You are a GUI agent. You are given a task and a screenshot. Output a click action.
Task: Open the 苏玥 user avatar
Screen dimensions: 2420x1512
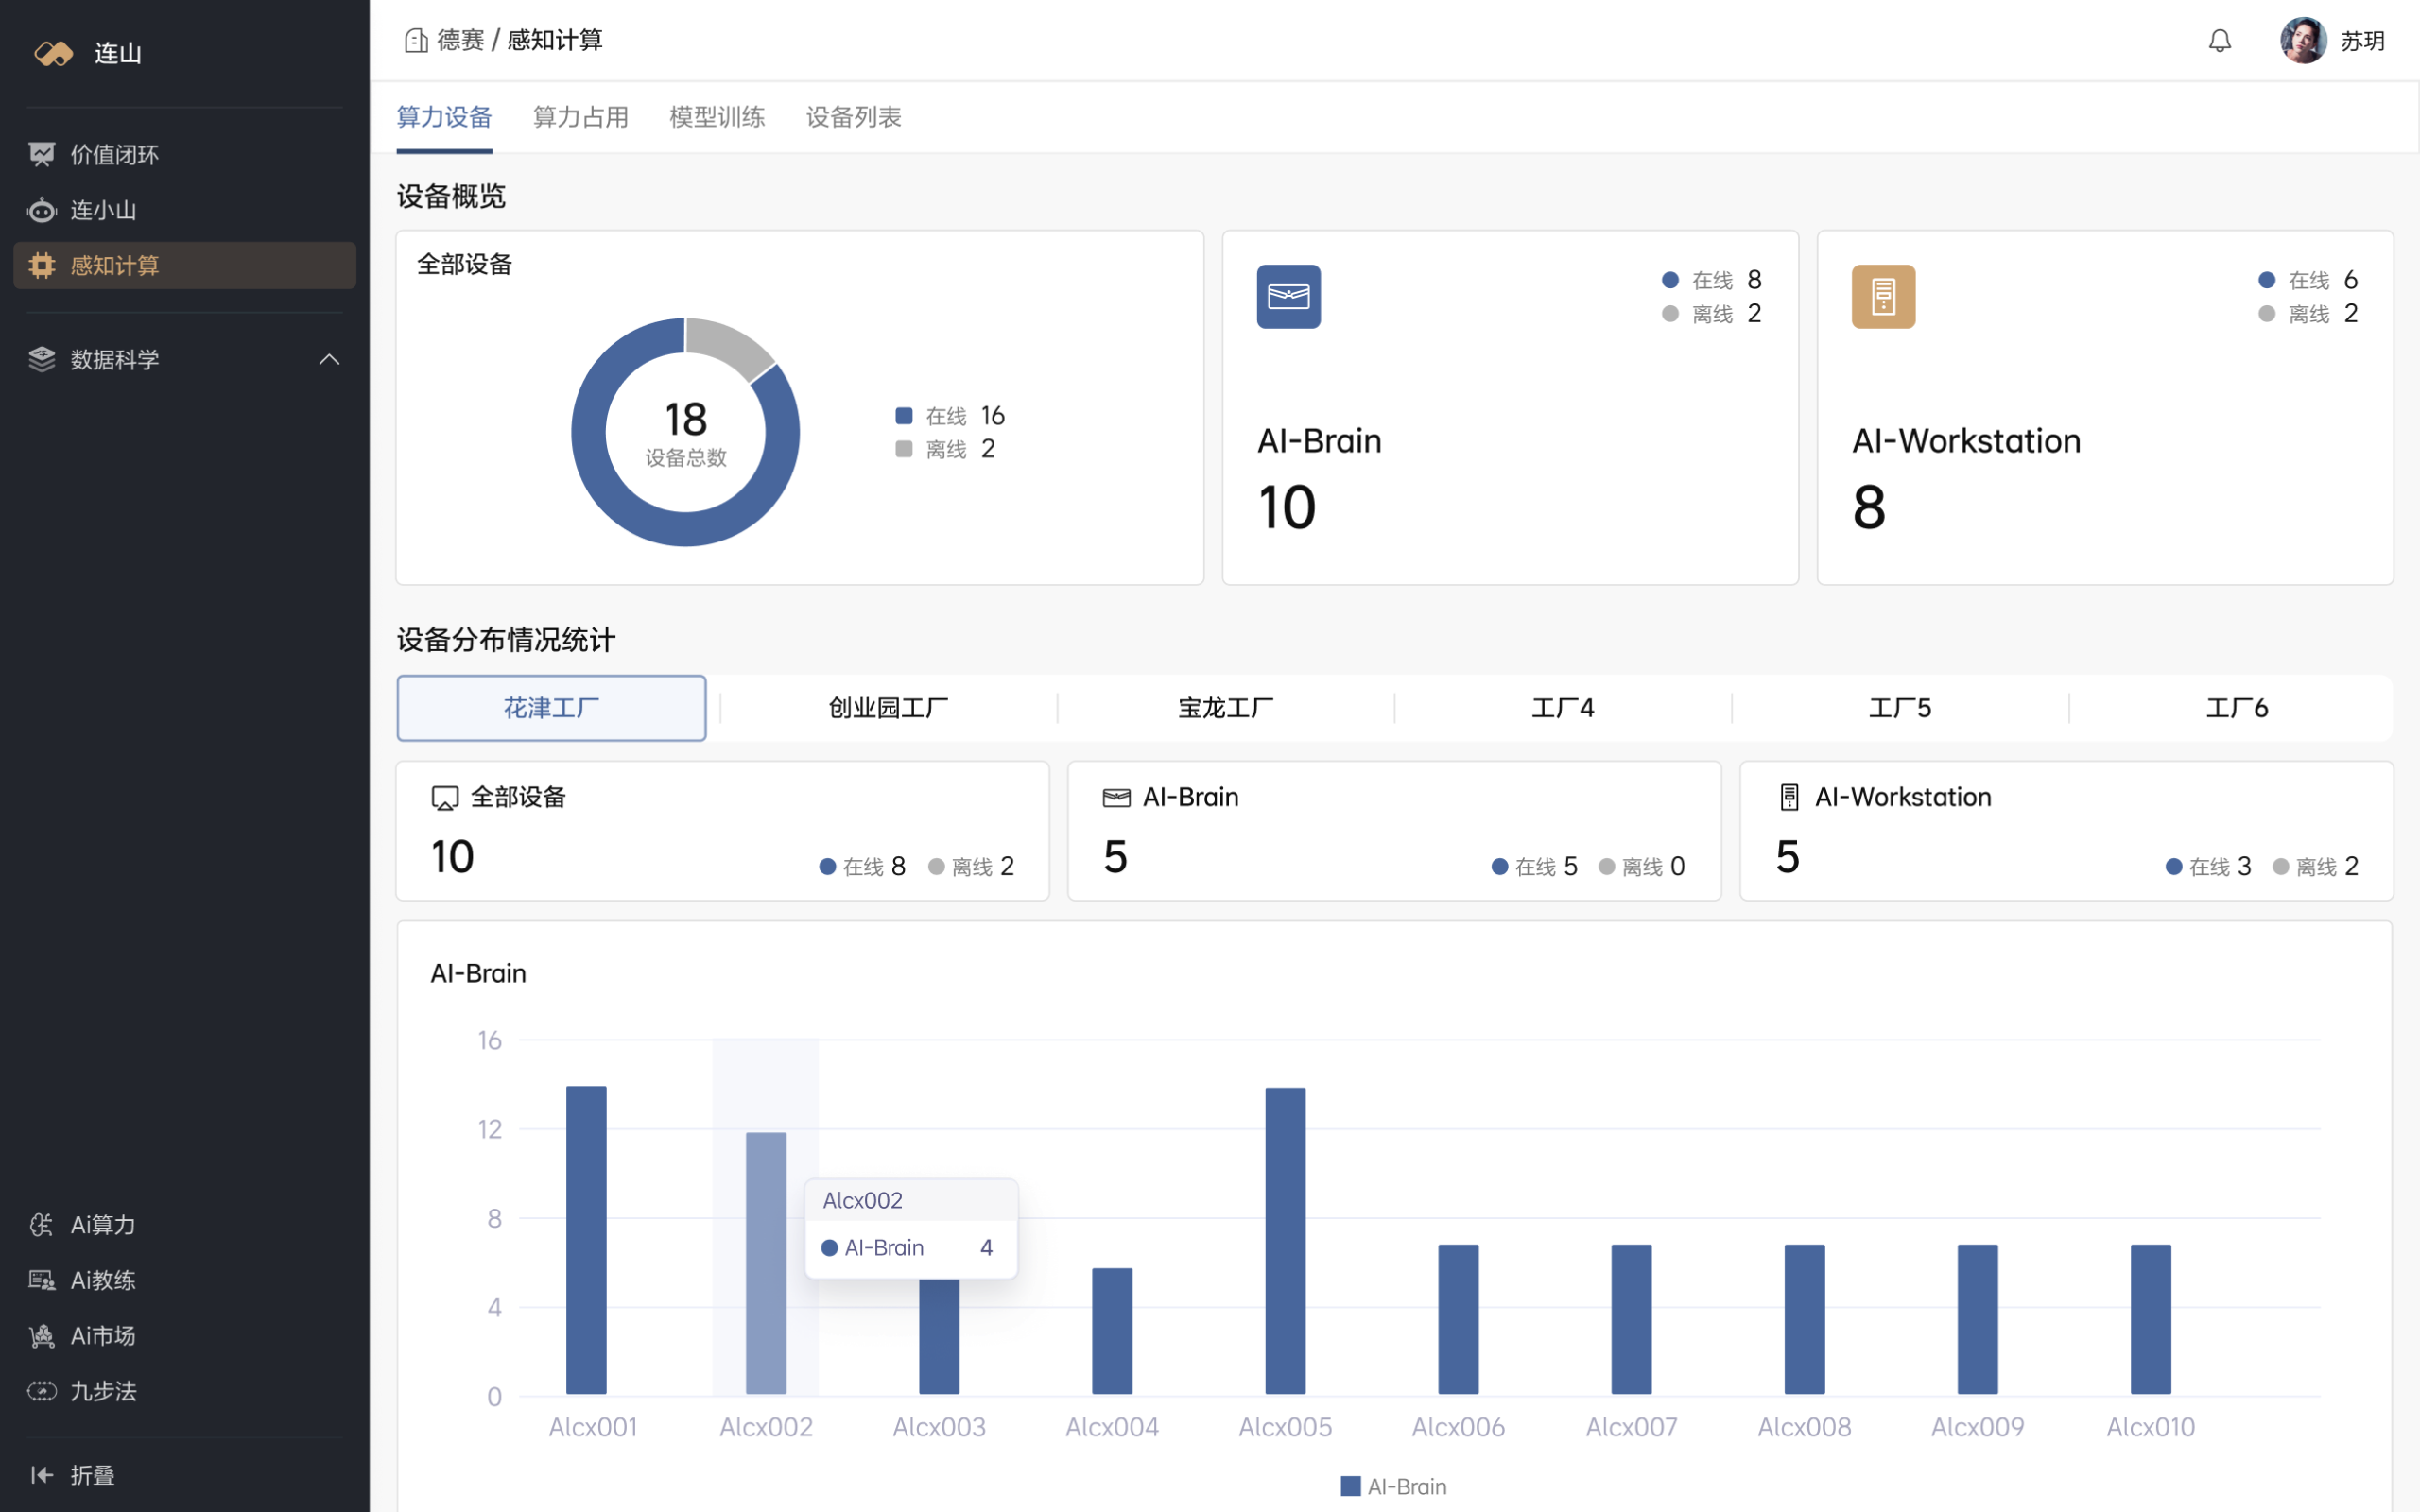[2303, 40]
